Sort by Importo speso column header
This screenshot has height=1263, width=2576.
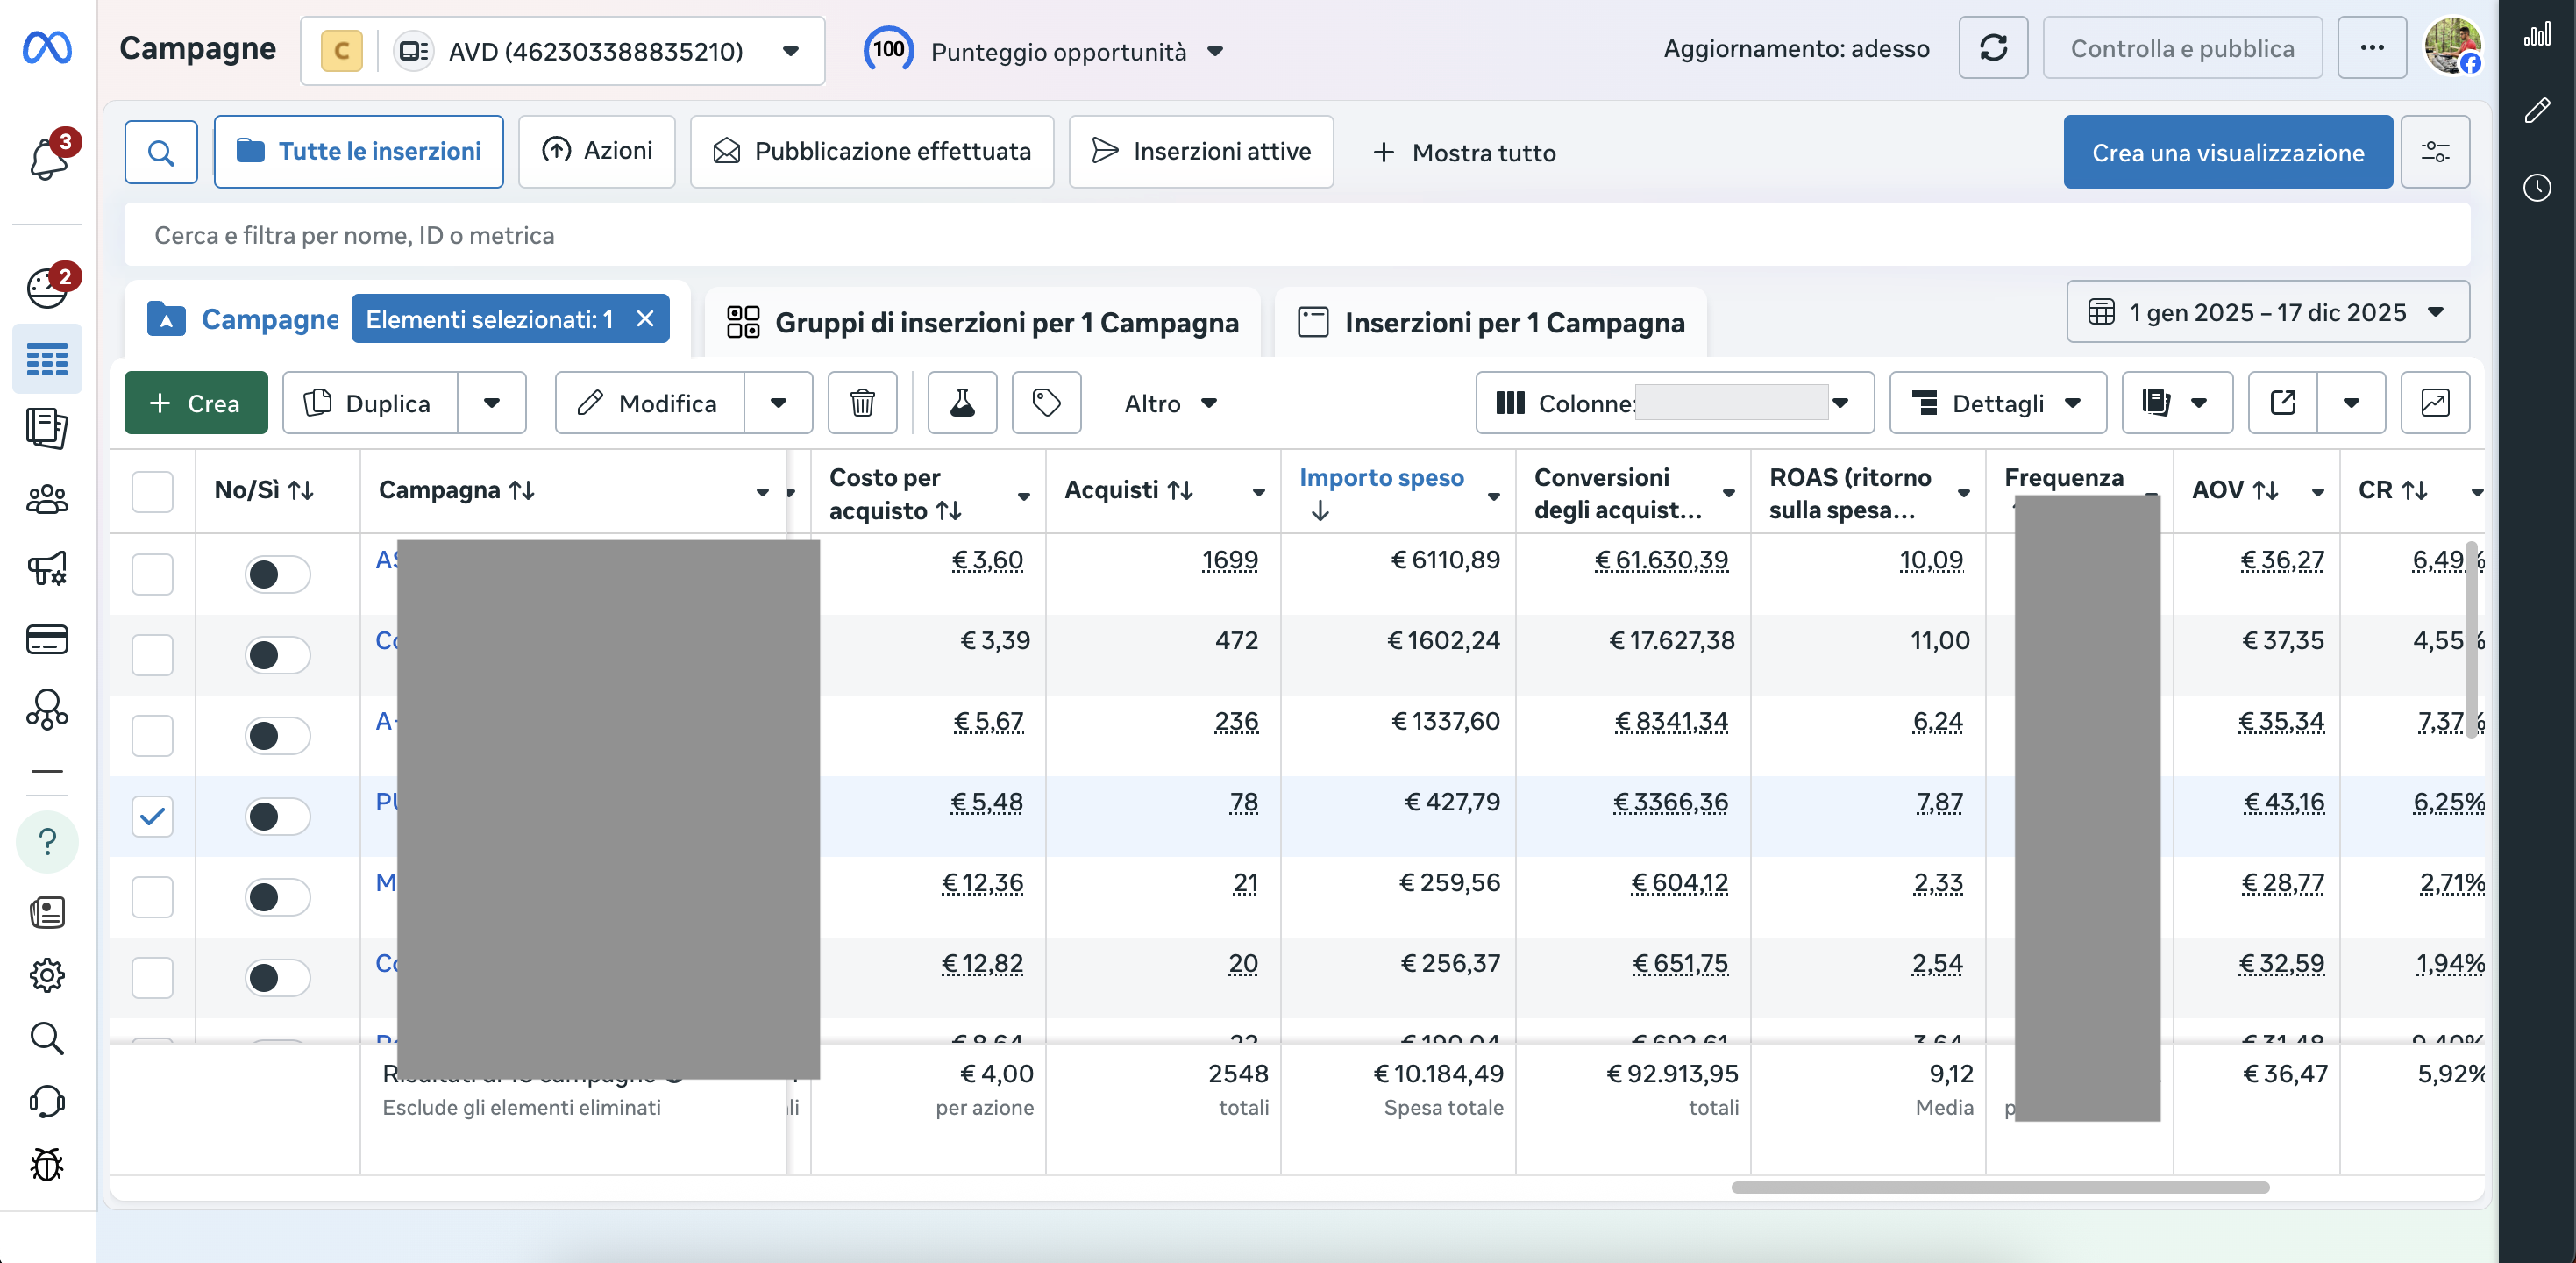point(1381,478)
